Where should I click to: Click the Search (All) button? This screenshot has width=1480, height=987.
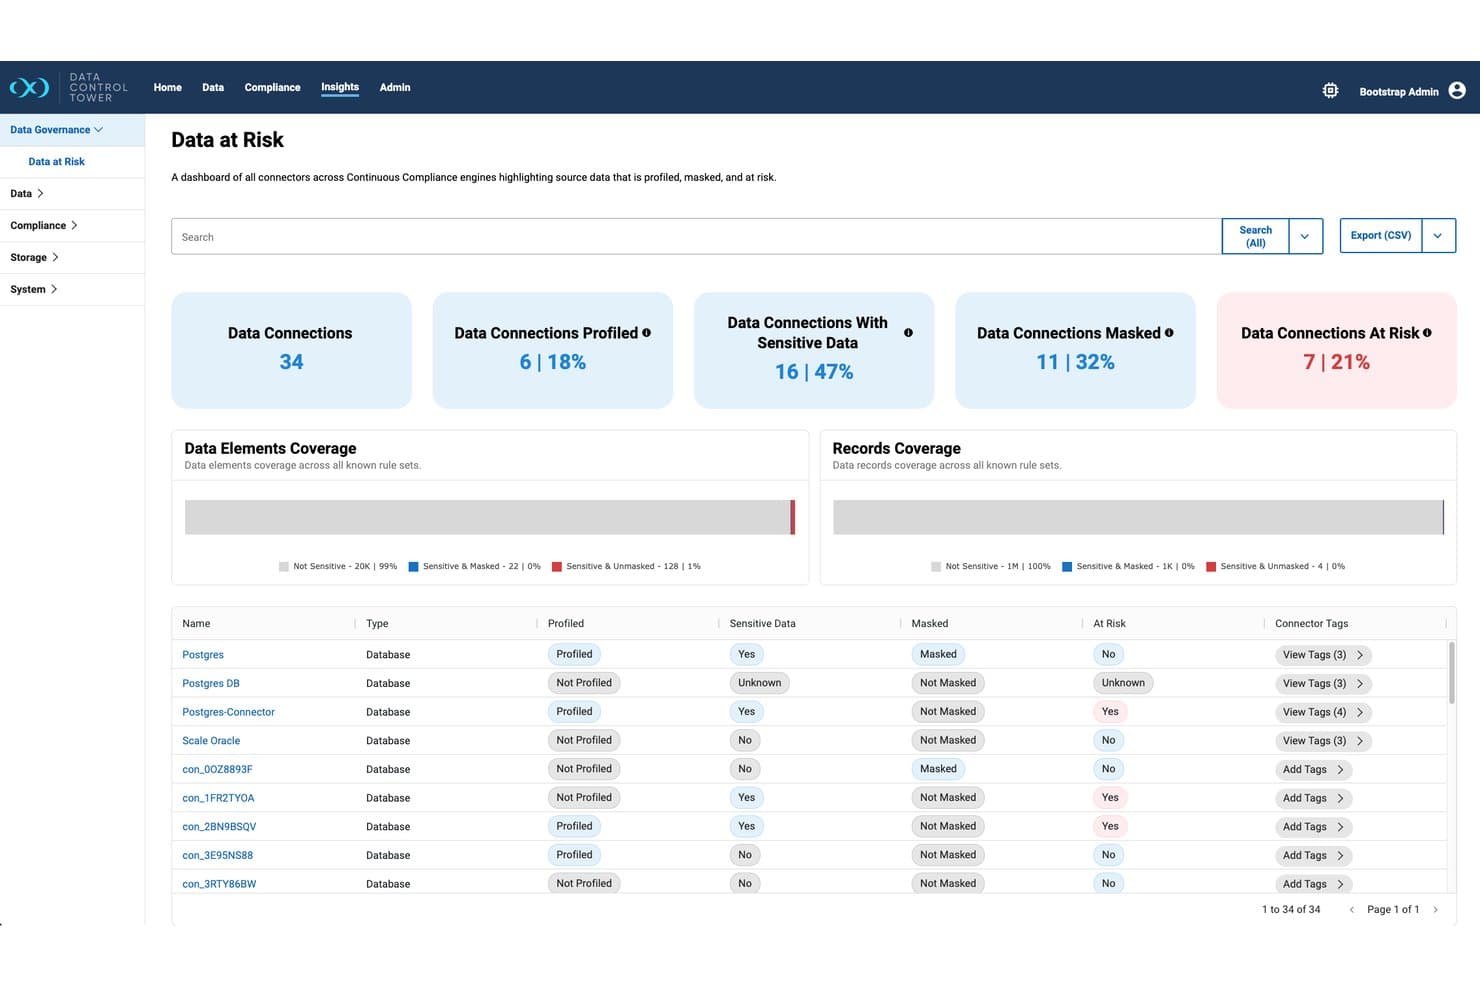[x=1256, y=236]
